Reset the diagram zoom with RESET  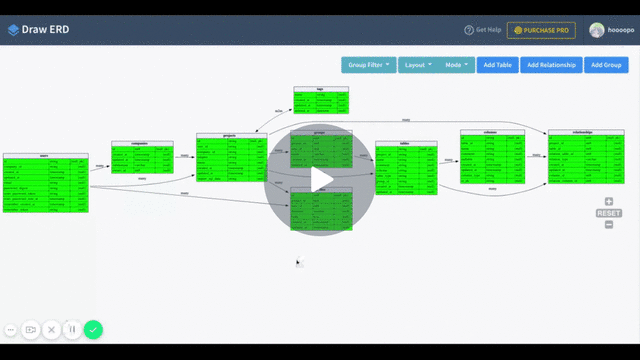(x=609, y=213)
